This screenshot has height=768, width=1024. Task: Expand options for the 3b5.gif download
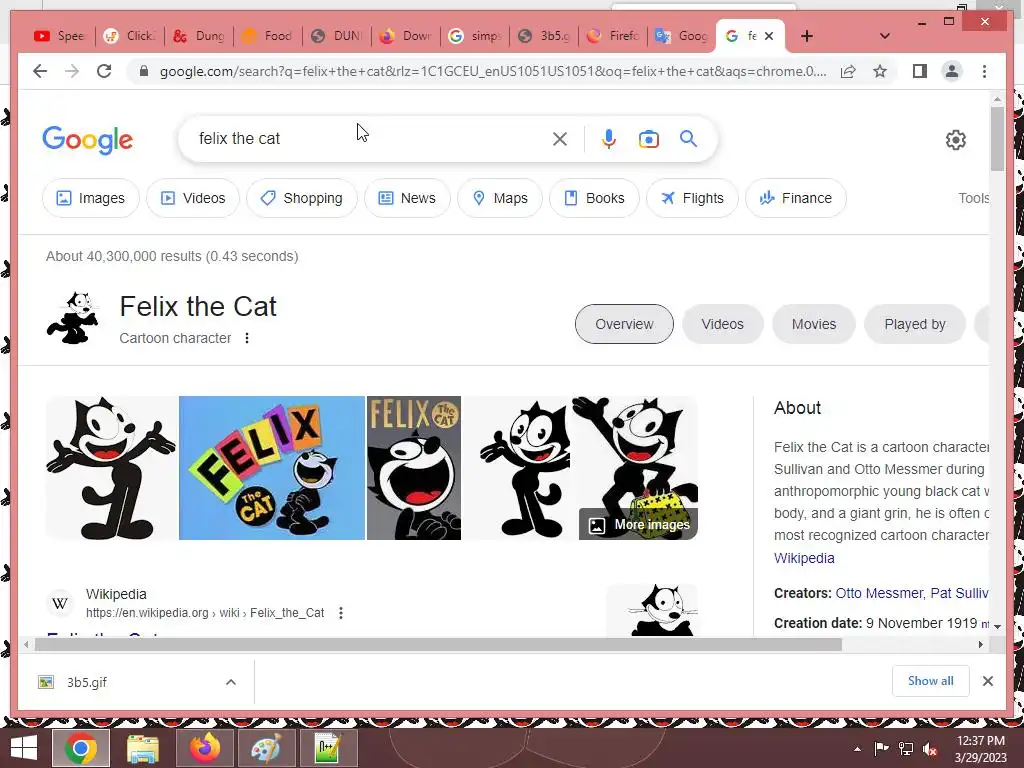[231, 682]
